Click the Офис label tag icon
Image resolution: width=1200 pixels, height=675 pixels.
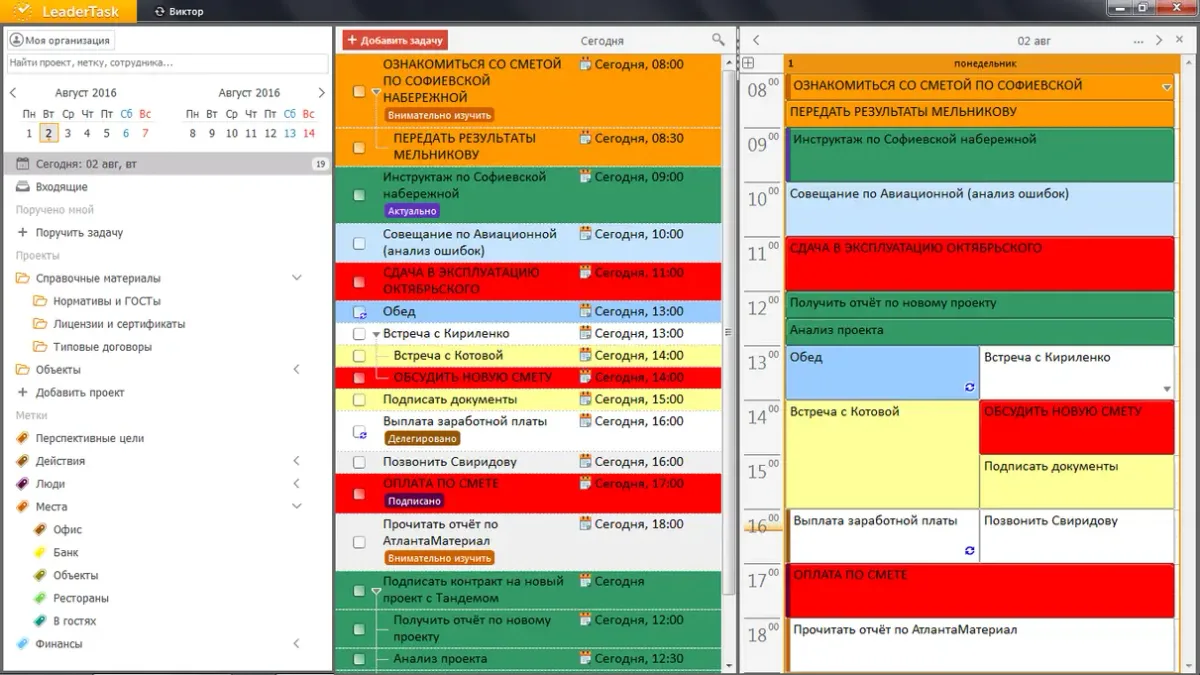tap(40, 530)
